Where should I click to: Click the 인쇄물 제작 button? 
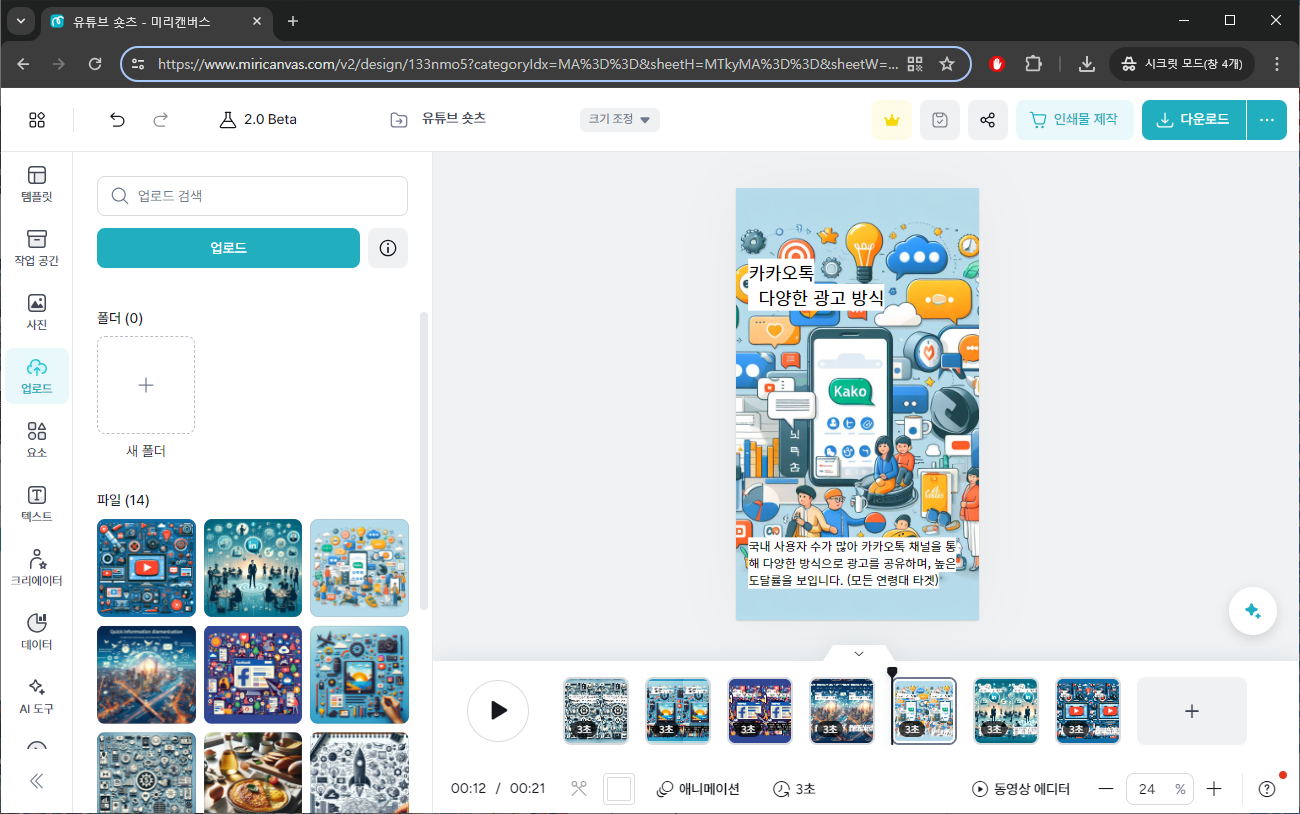point(1075,120)
